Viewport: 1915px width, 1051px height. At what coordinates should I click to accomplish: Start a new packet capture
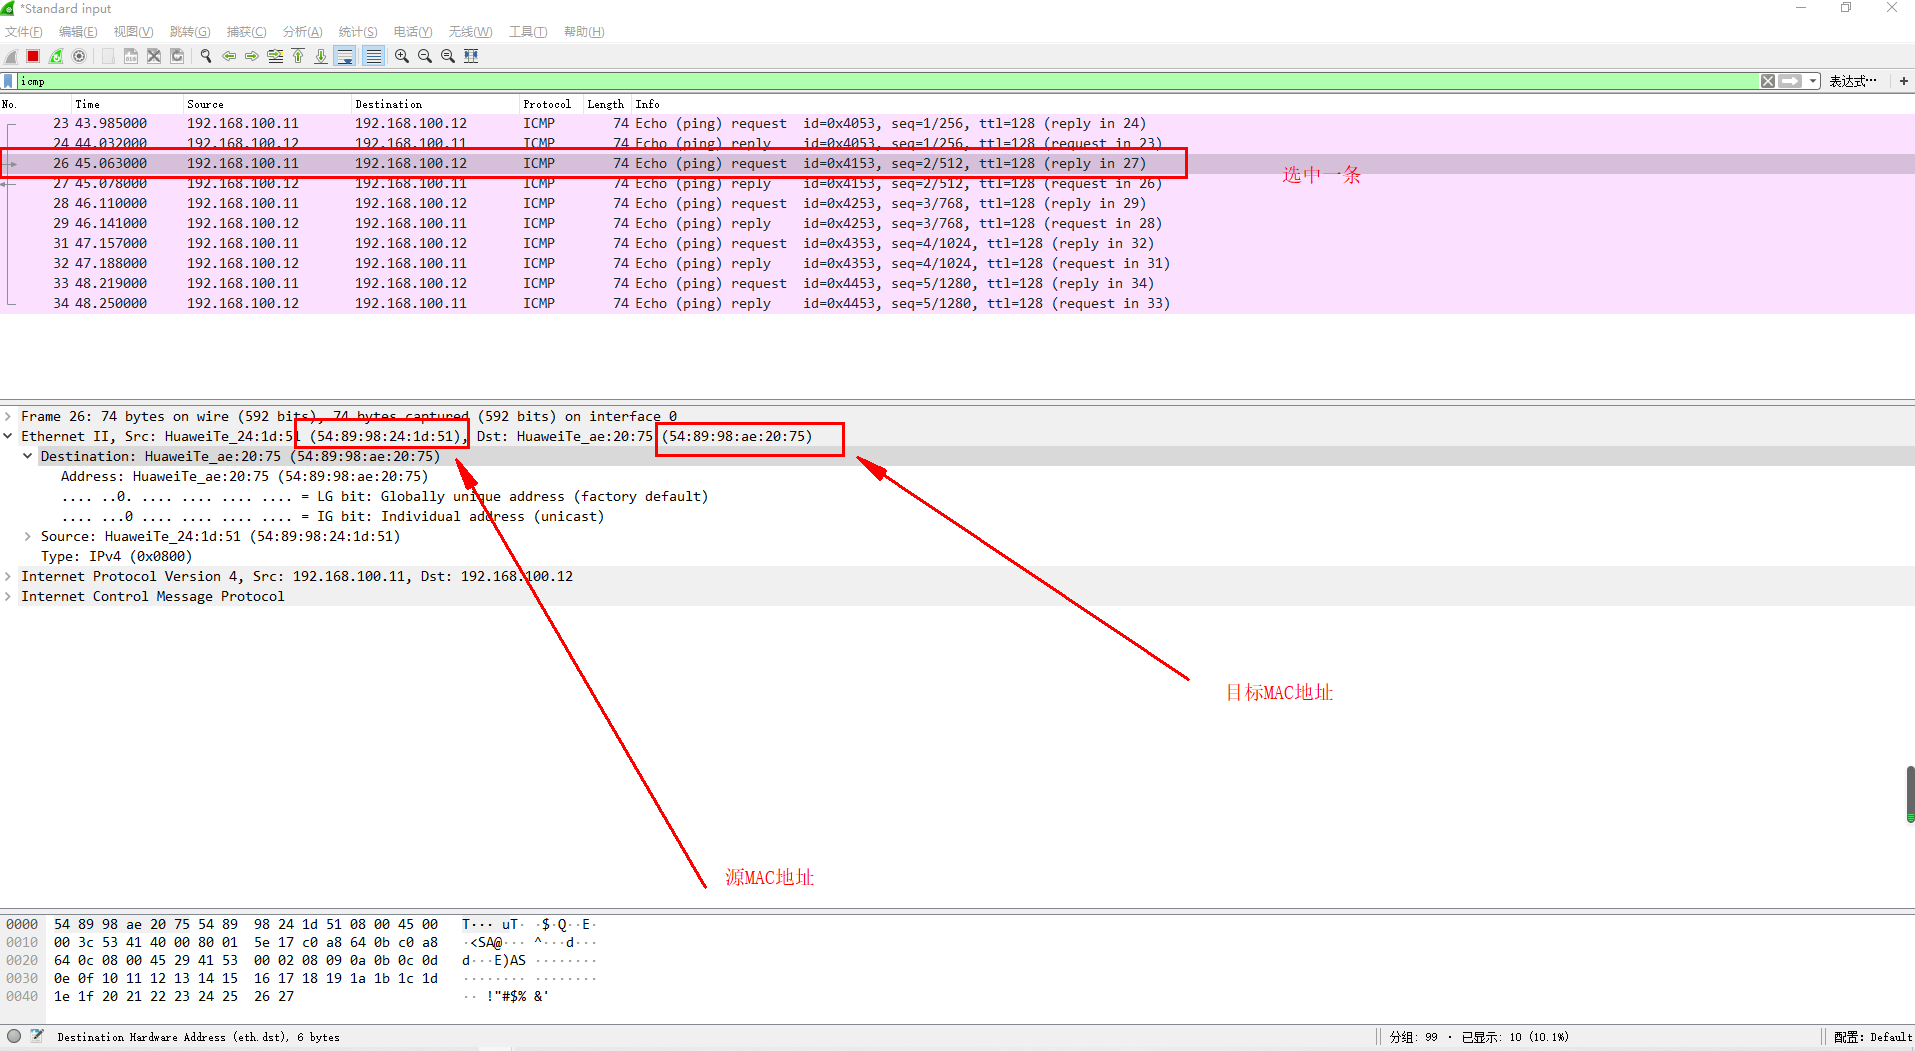[x=10, y=56]
